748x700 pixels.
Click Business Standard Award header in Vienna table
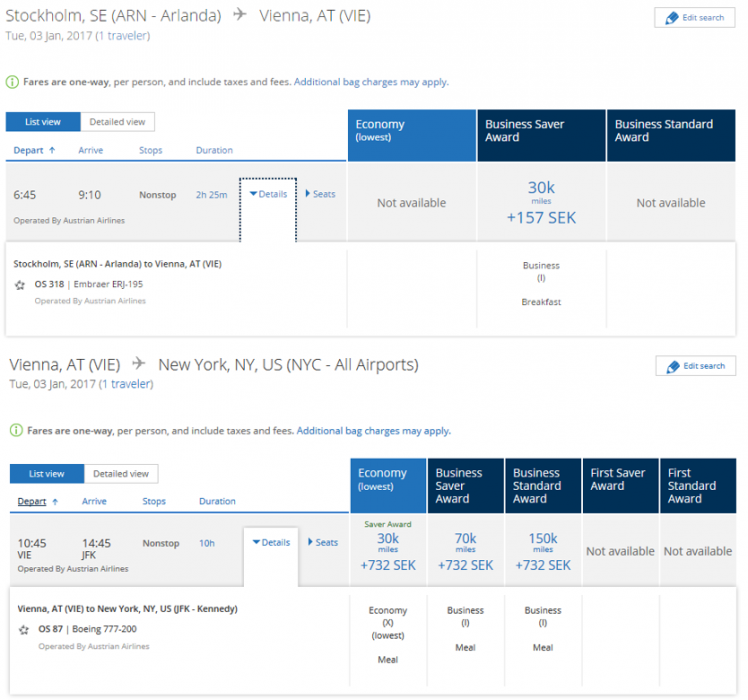[543, 486]
